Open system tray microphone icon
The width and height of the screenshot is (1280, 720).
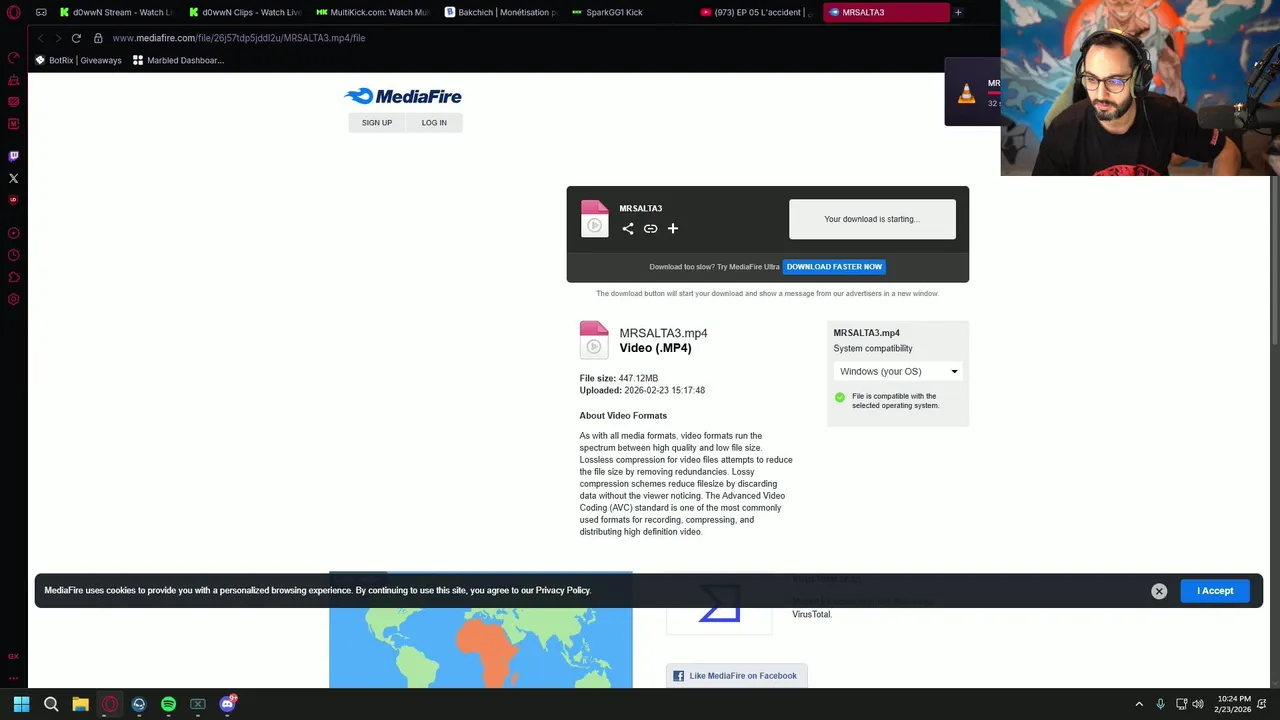(1160, 704)
